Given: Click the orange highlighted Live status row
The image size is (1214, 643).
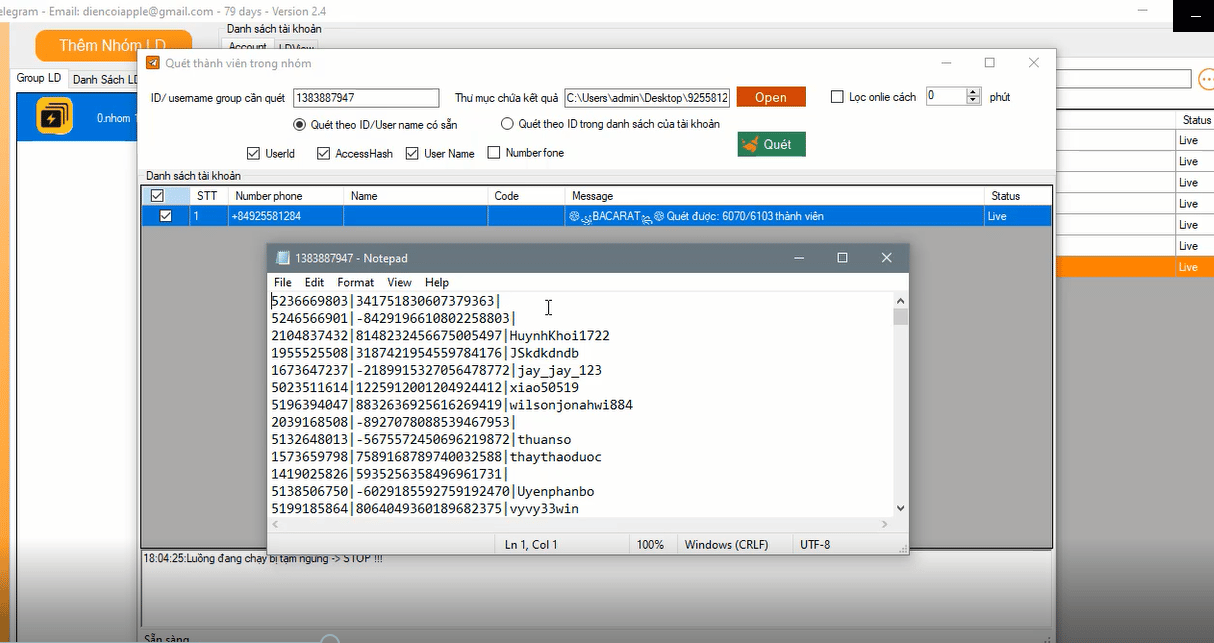Looking at the screenshot, I should (1134, 267).
